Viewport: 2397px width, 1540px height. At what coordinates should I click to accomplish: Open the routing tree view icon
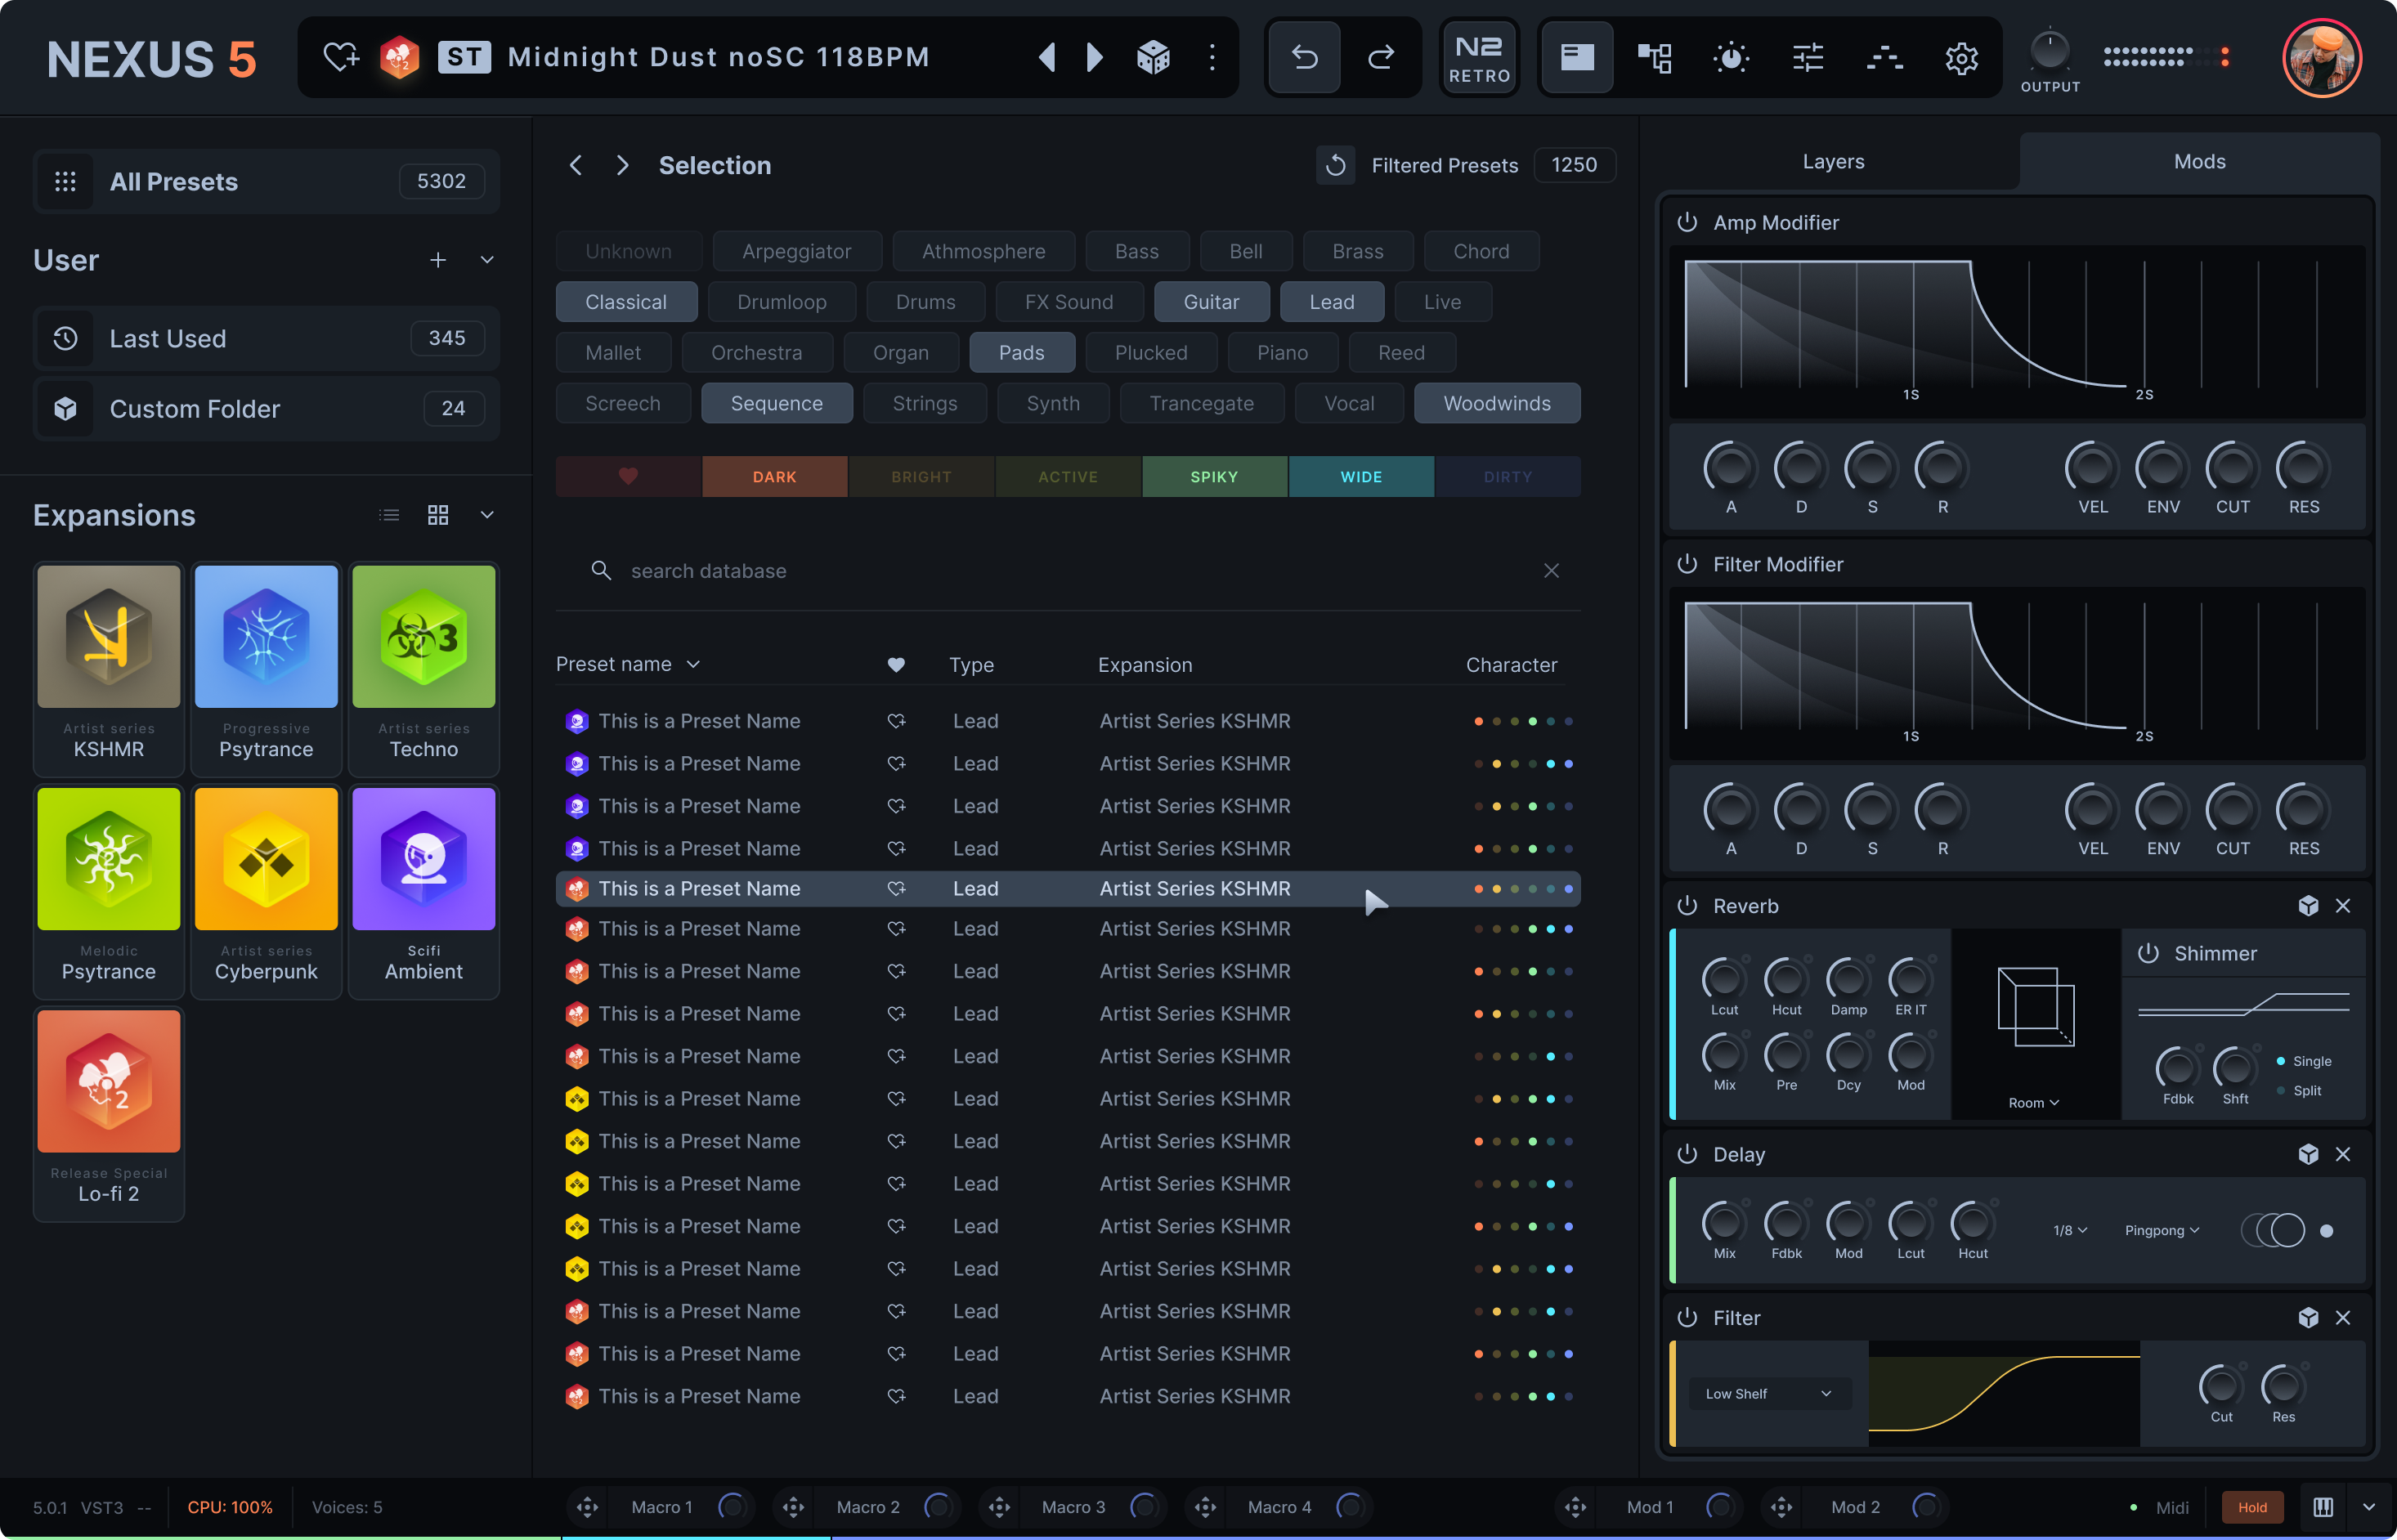(x=1654, y=57)
